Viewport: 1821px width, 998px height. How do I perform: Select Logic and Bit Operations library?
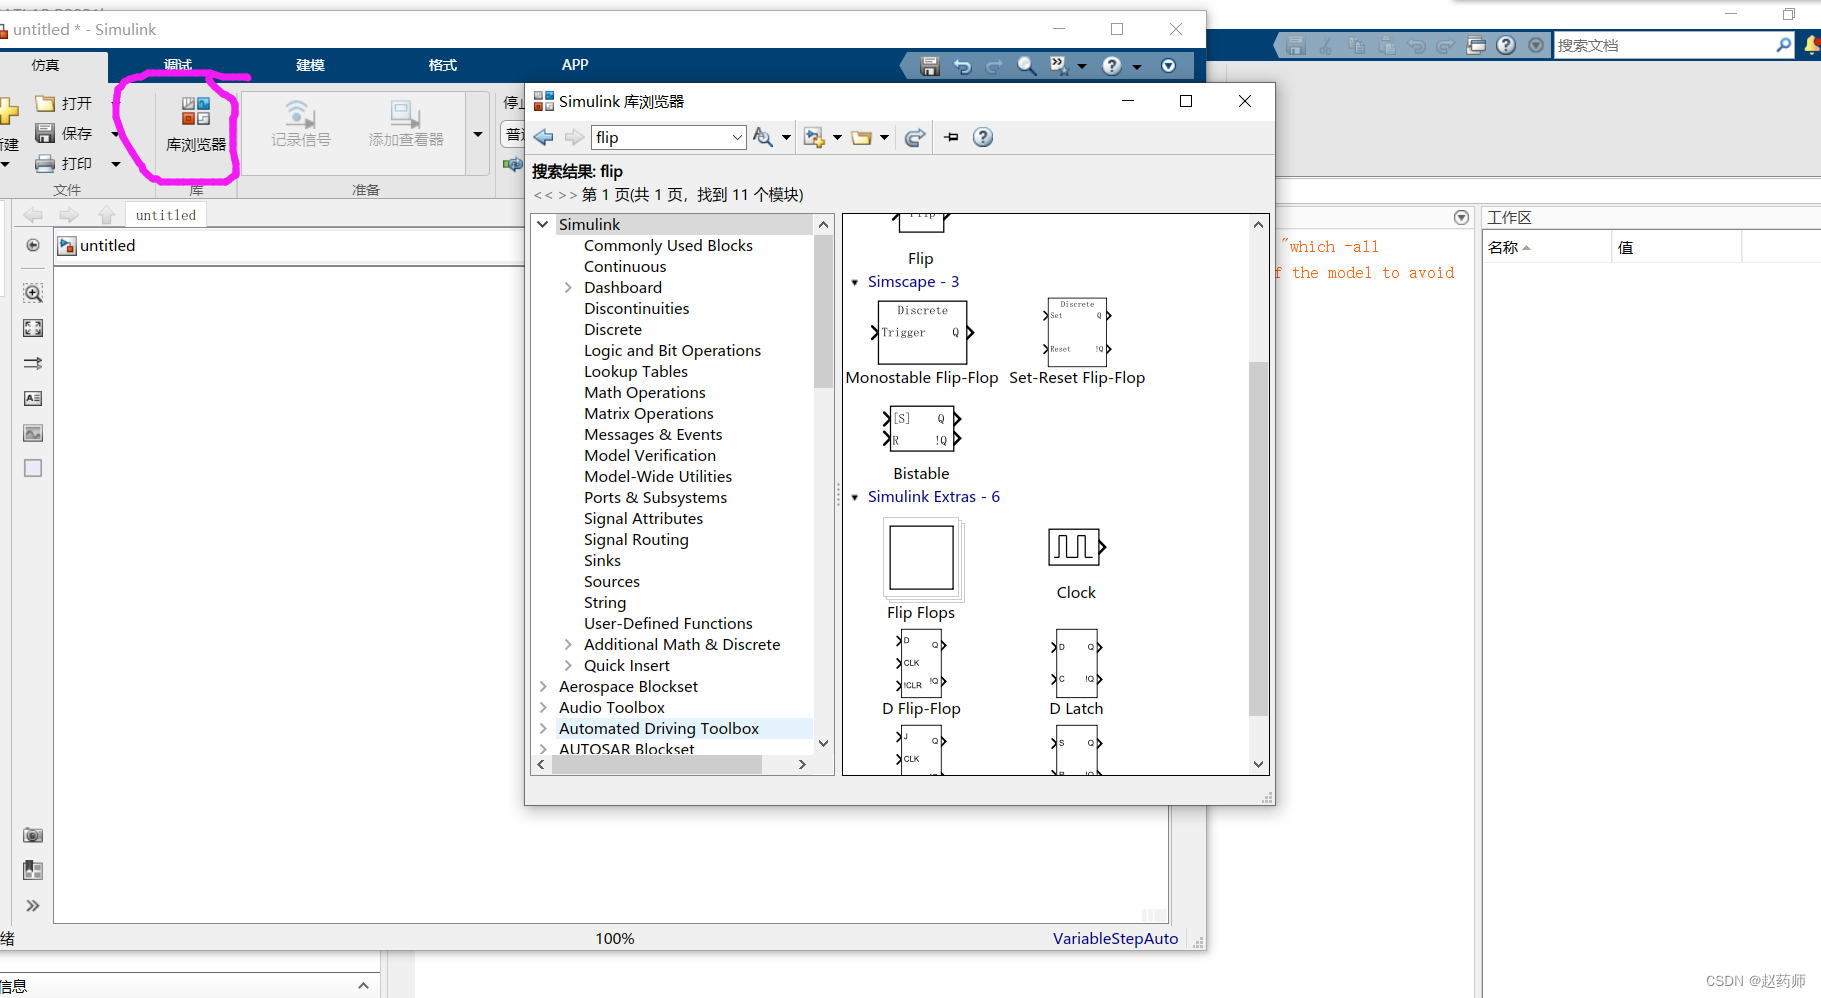pos(672,350)
